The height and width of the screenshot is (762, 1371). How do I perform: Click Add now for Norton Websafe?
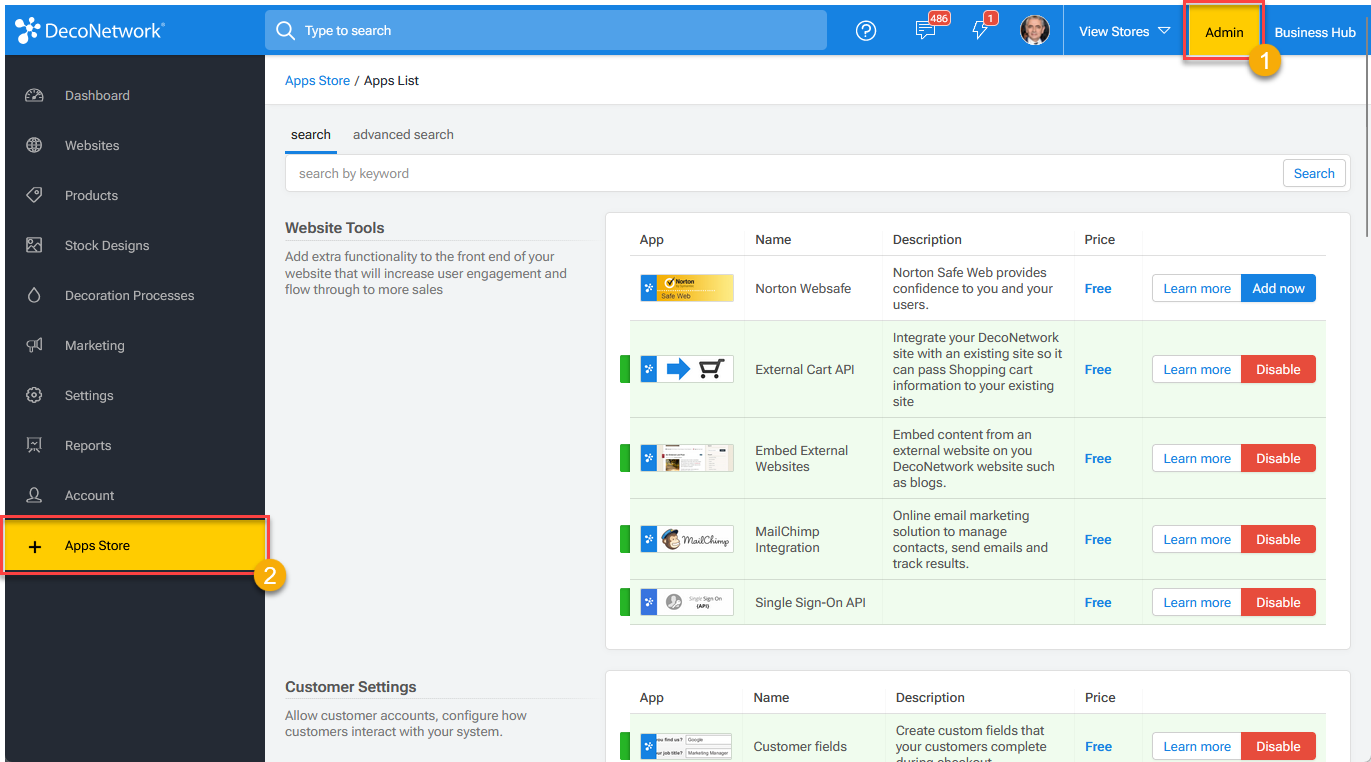tap(1278, 289)
